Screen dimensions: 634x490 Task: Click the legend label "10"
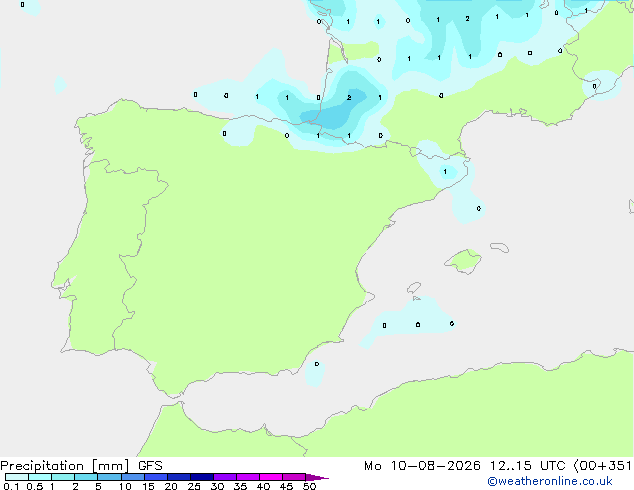pos(125,486)
